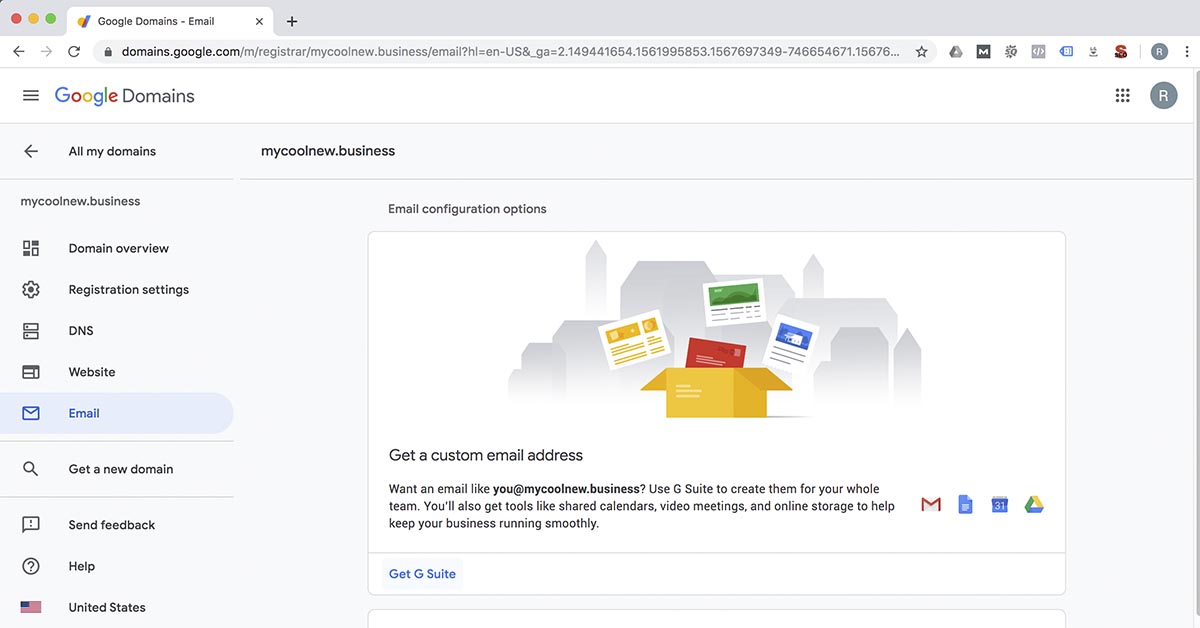Image resolution: width=1200 pixels, height=628 pixels.
Task: Toggle the sidebar with the hamburger menu
Action: point(29,95)
